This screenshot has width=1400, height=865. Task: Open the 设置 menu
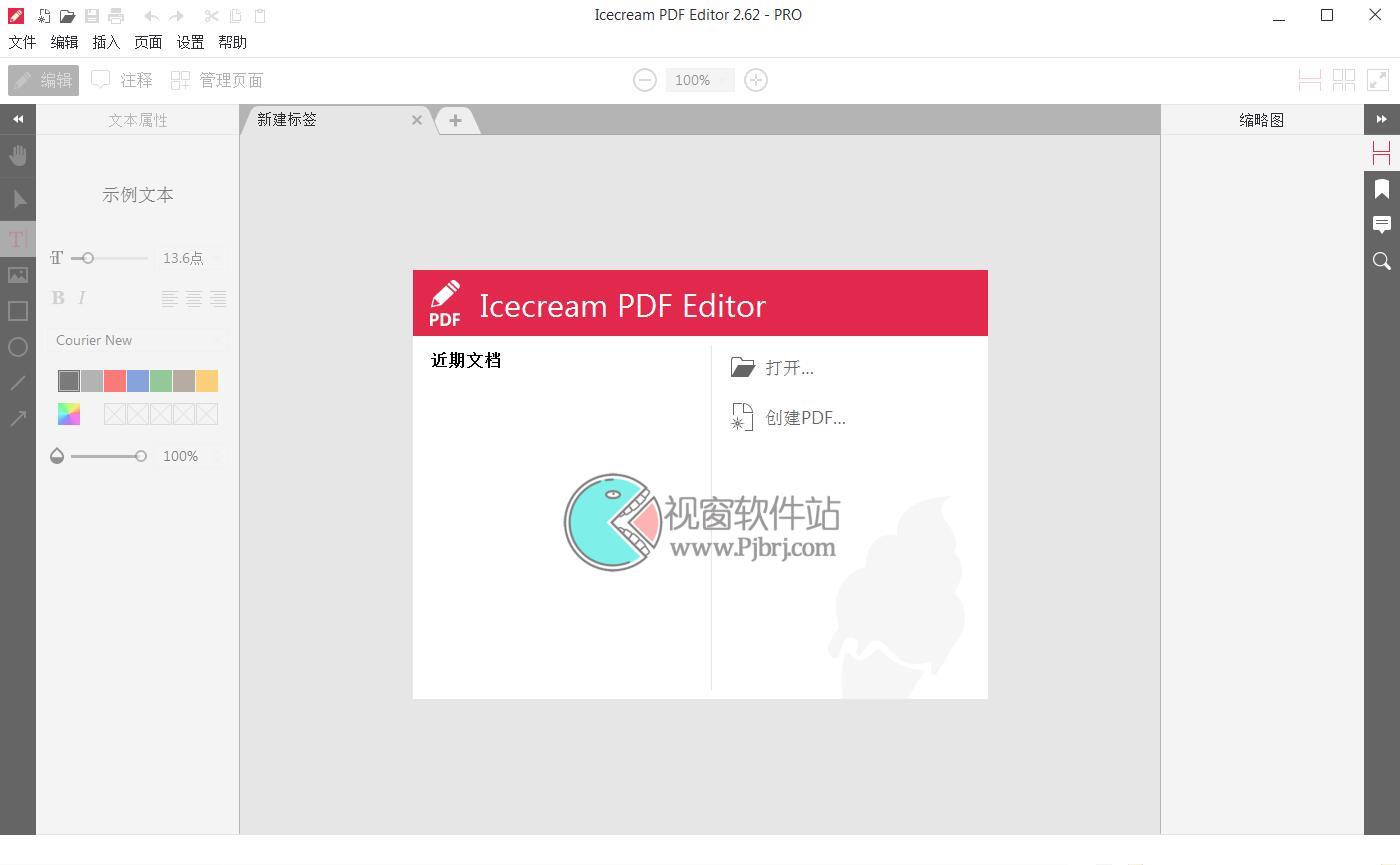(190, 42)
